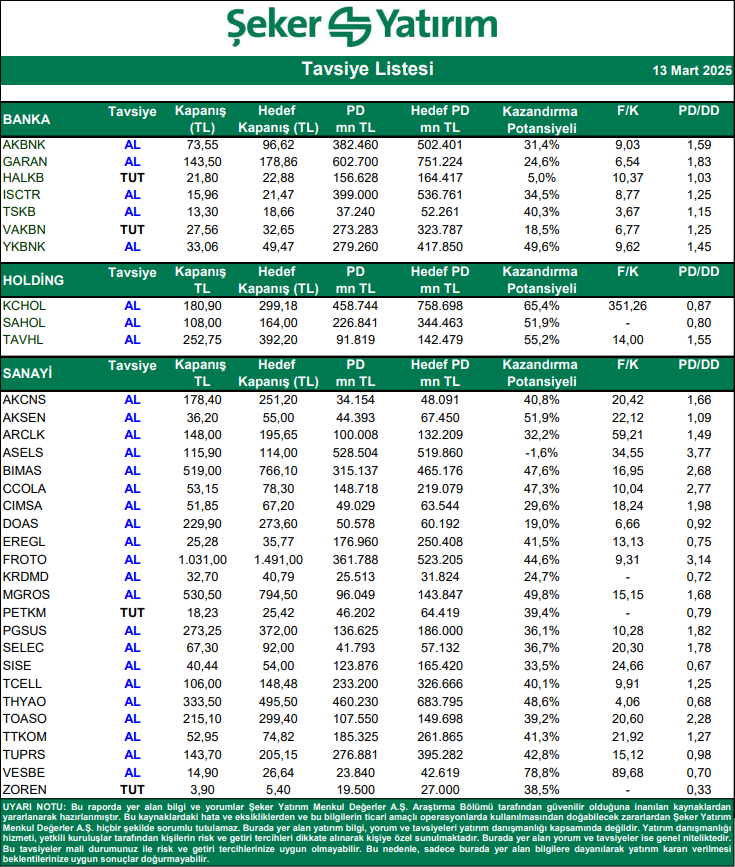This screenshot has width=735, height=867.
Task: Click the F/K value 351,26 for KCHOL
Action: pyautogui.click(x=629, y=305)
